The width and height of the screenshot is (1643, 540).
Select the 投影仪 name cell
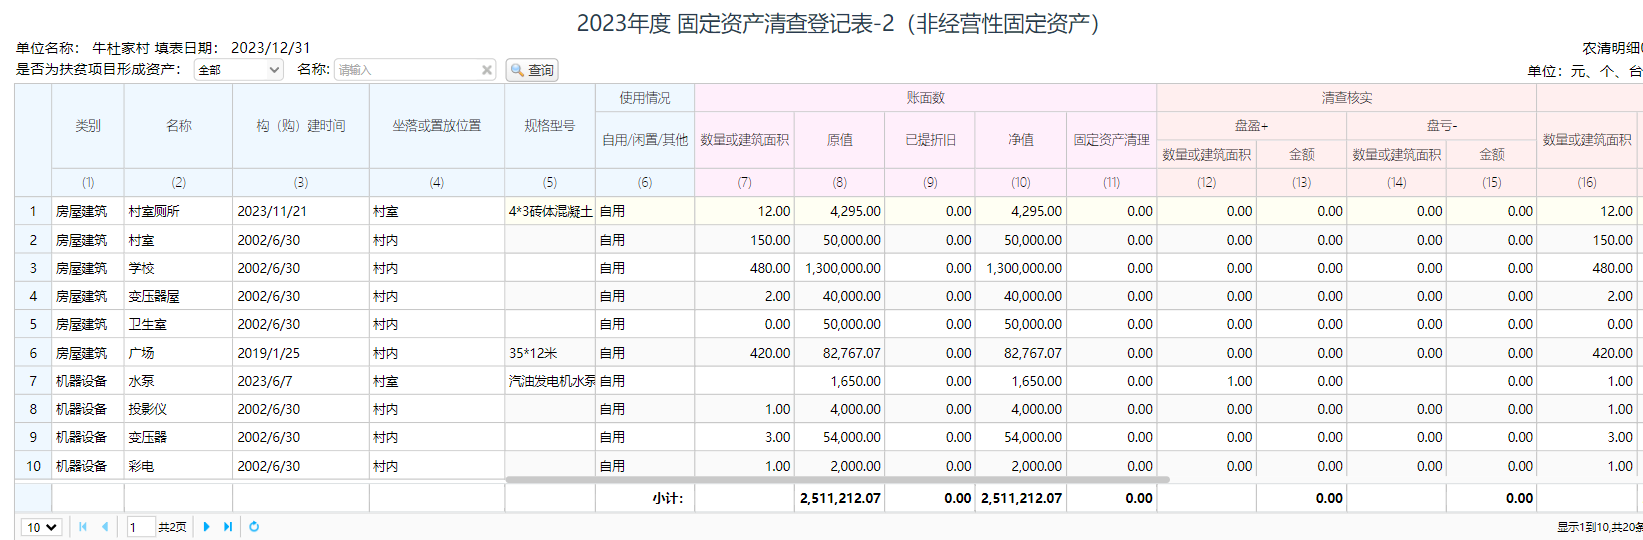tap(178, 409)
